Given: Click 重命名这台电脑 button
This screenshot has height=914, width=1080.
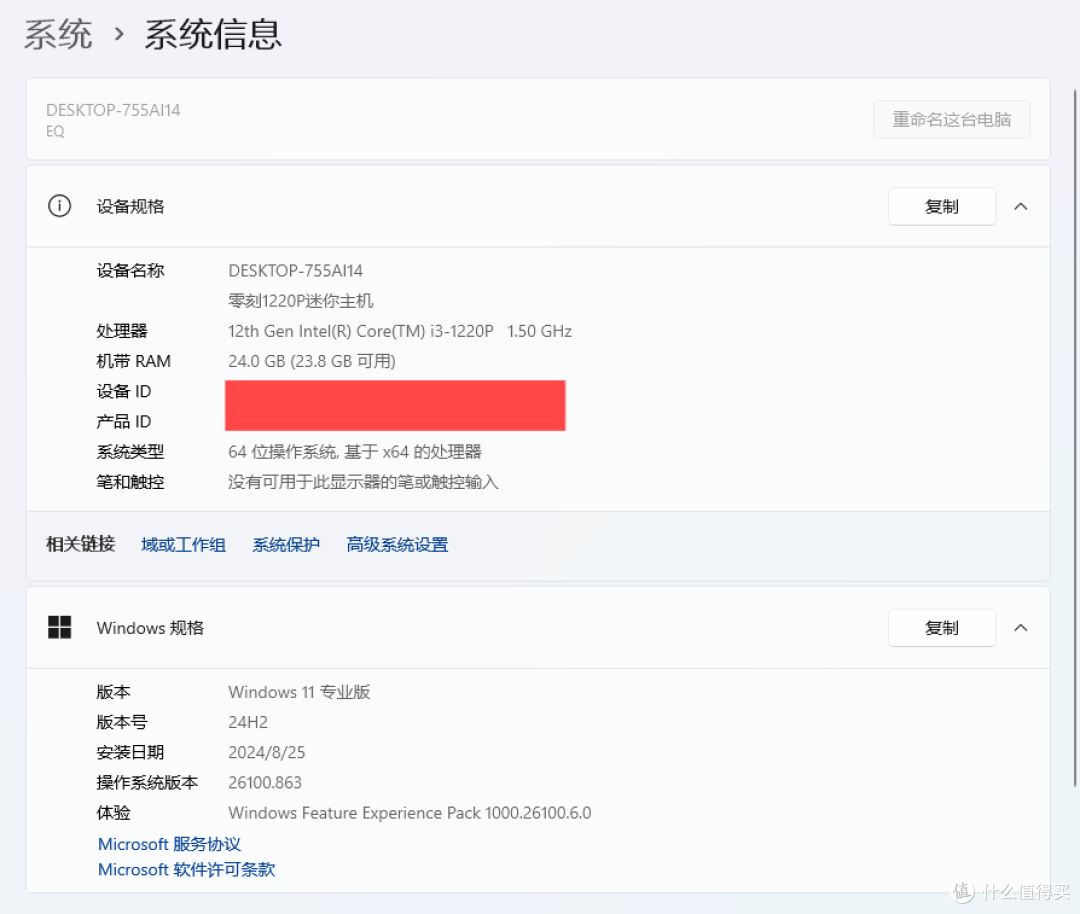Looking at the screenshot, I should point(952,119).
